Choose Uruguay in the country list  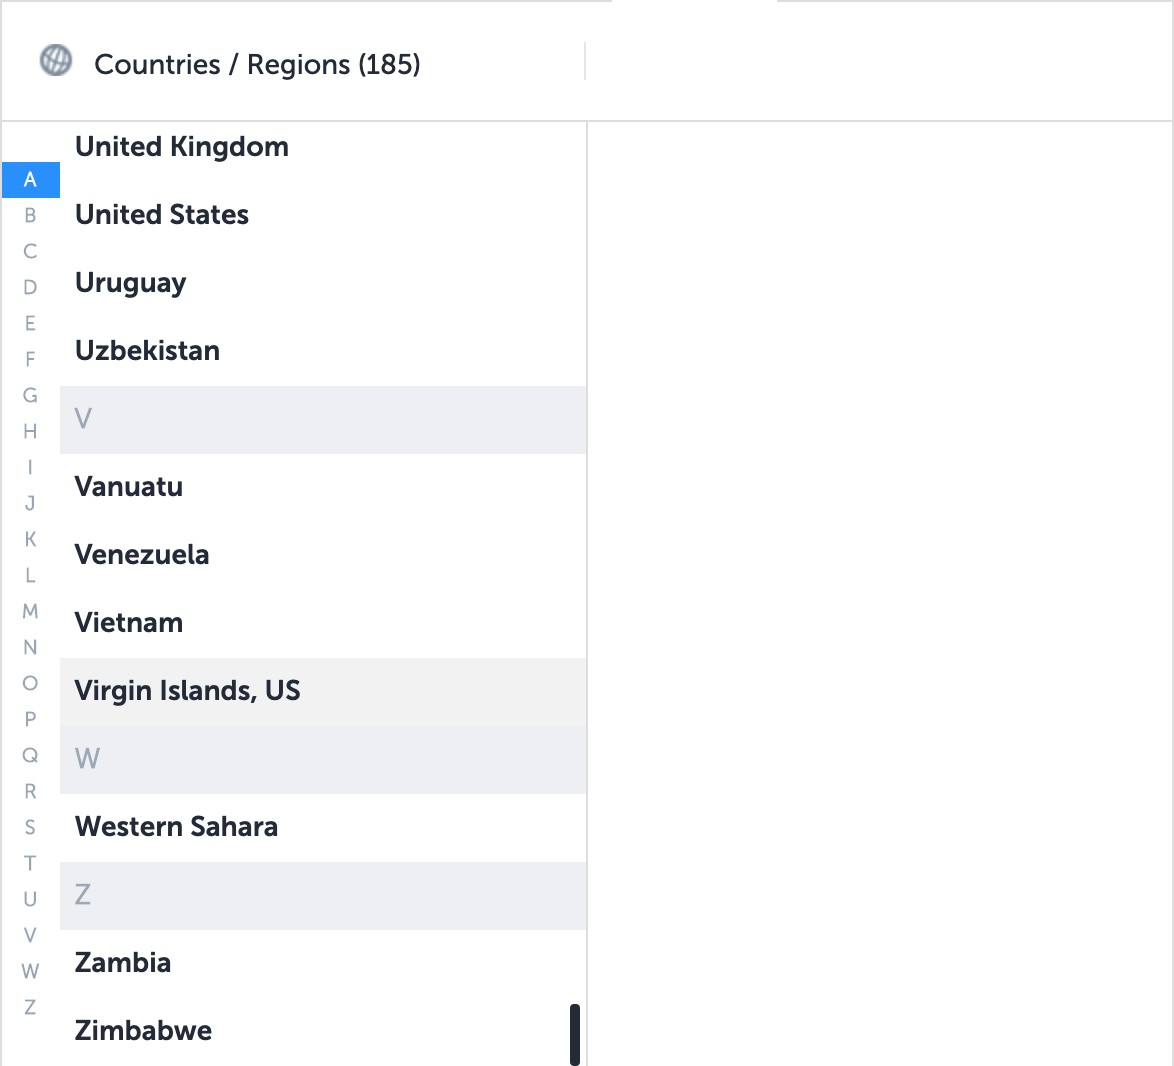131,282
